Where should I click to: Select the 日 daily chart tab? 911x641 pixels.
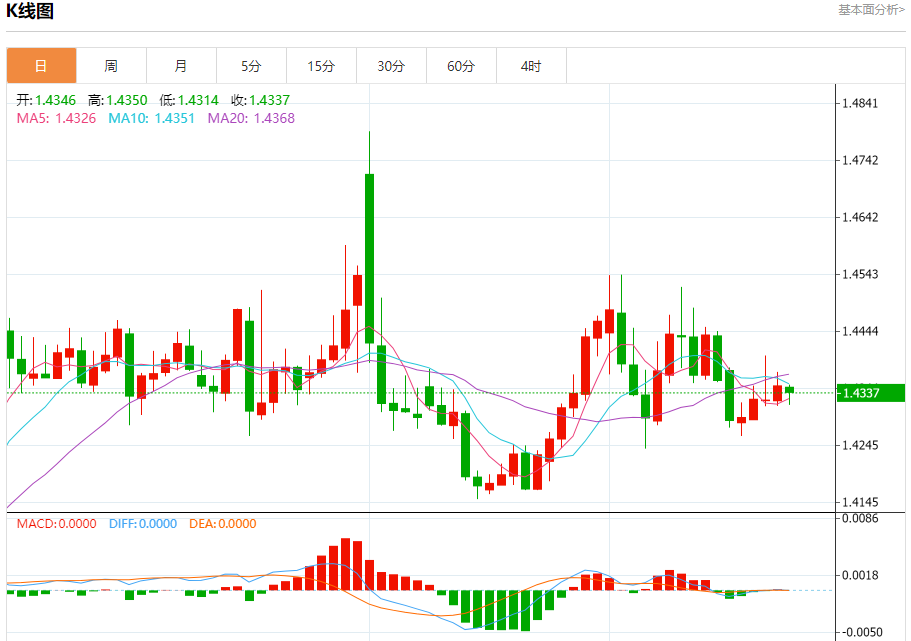[41, 66]
